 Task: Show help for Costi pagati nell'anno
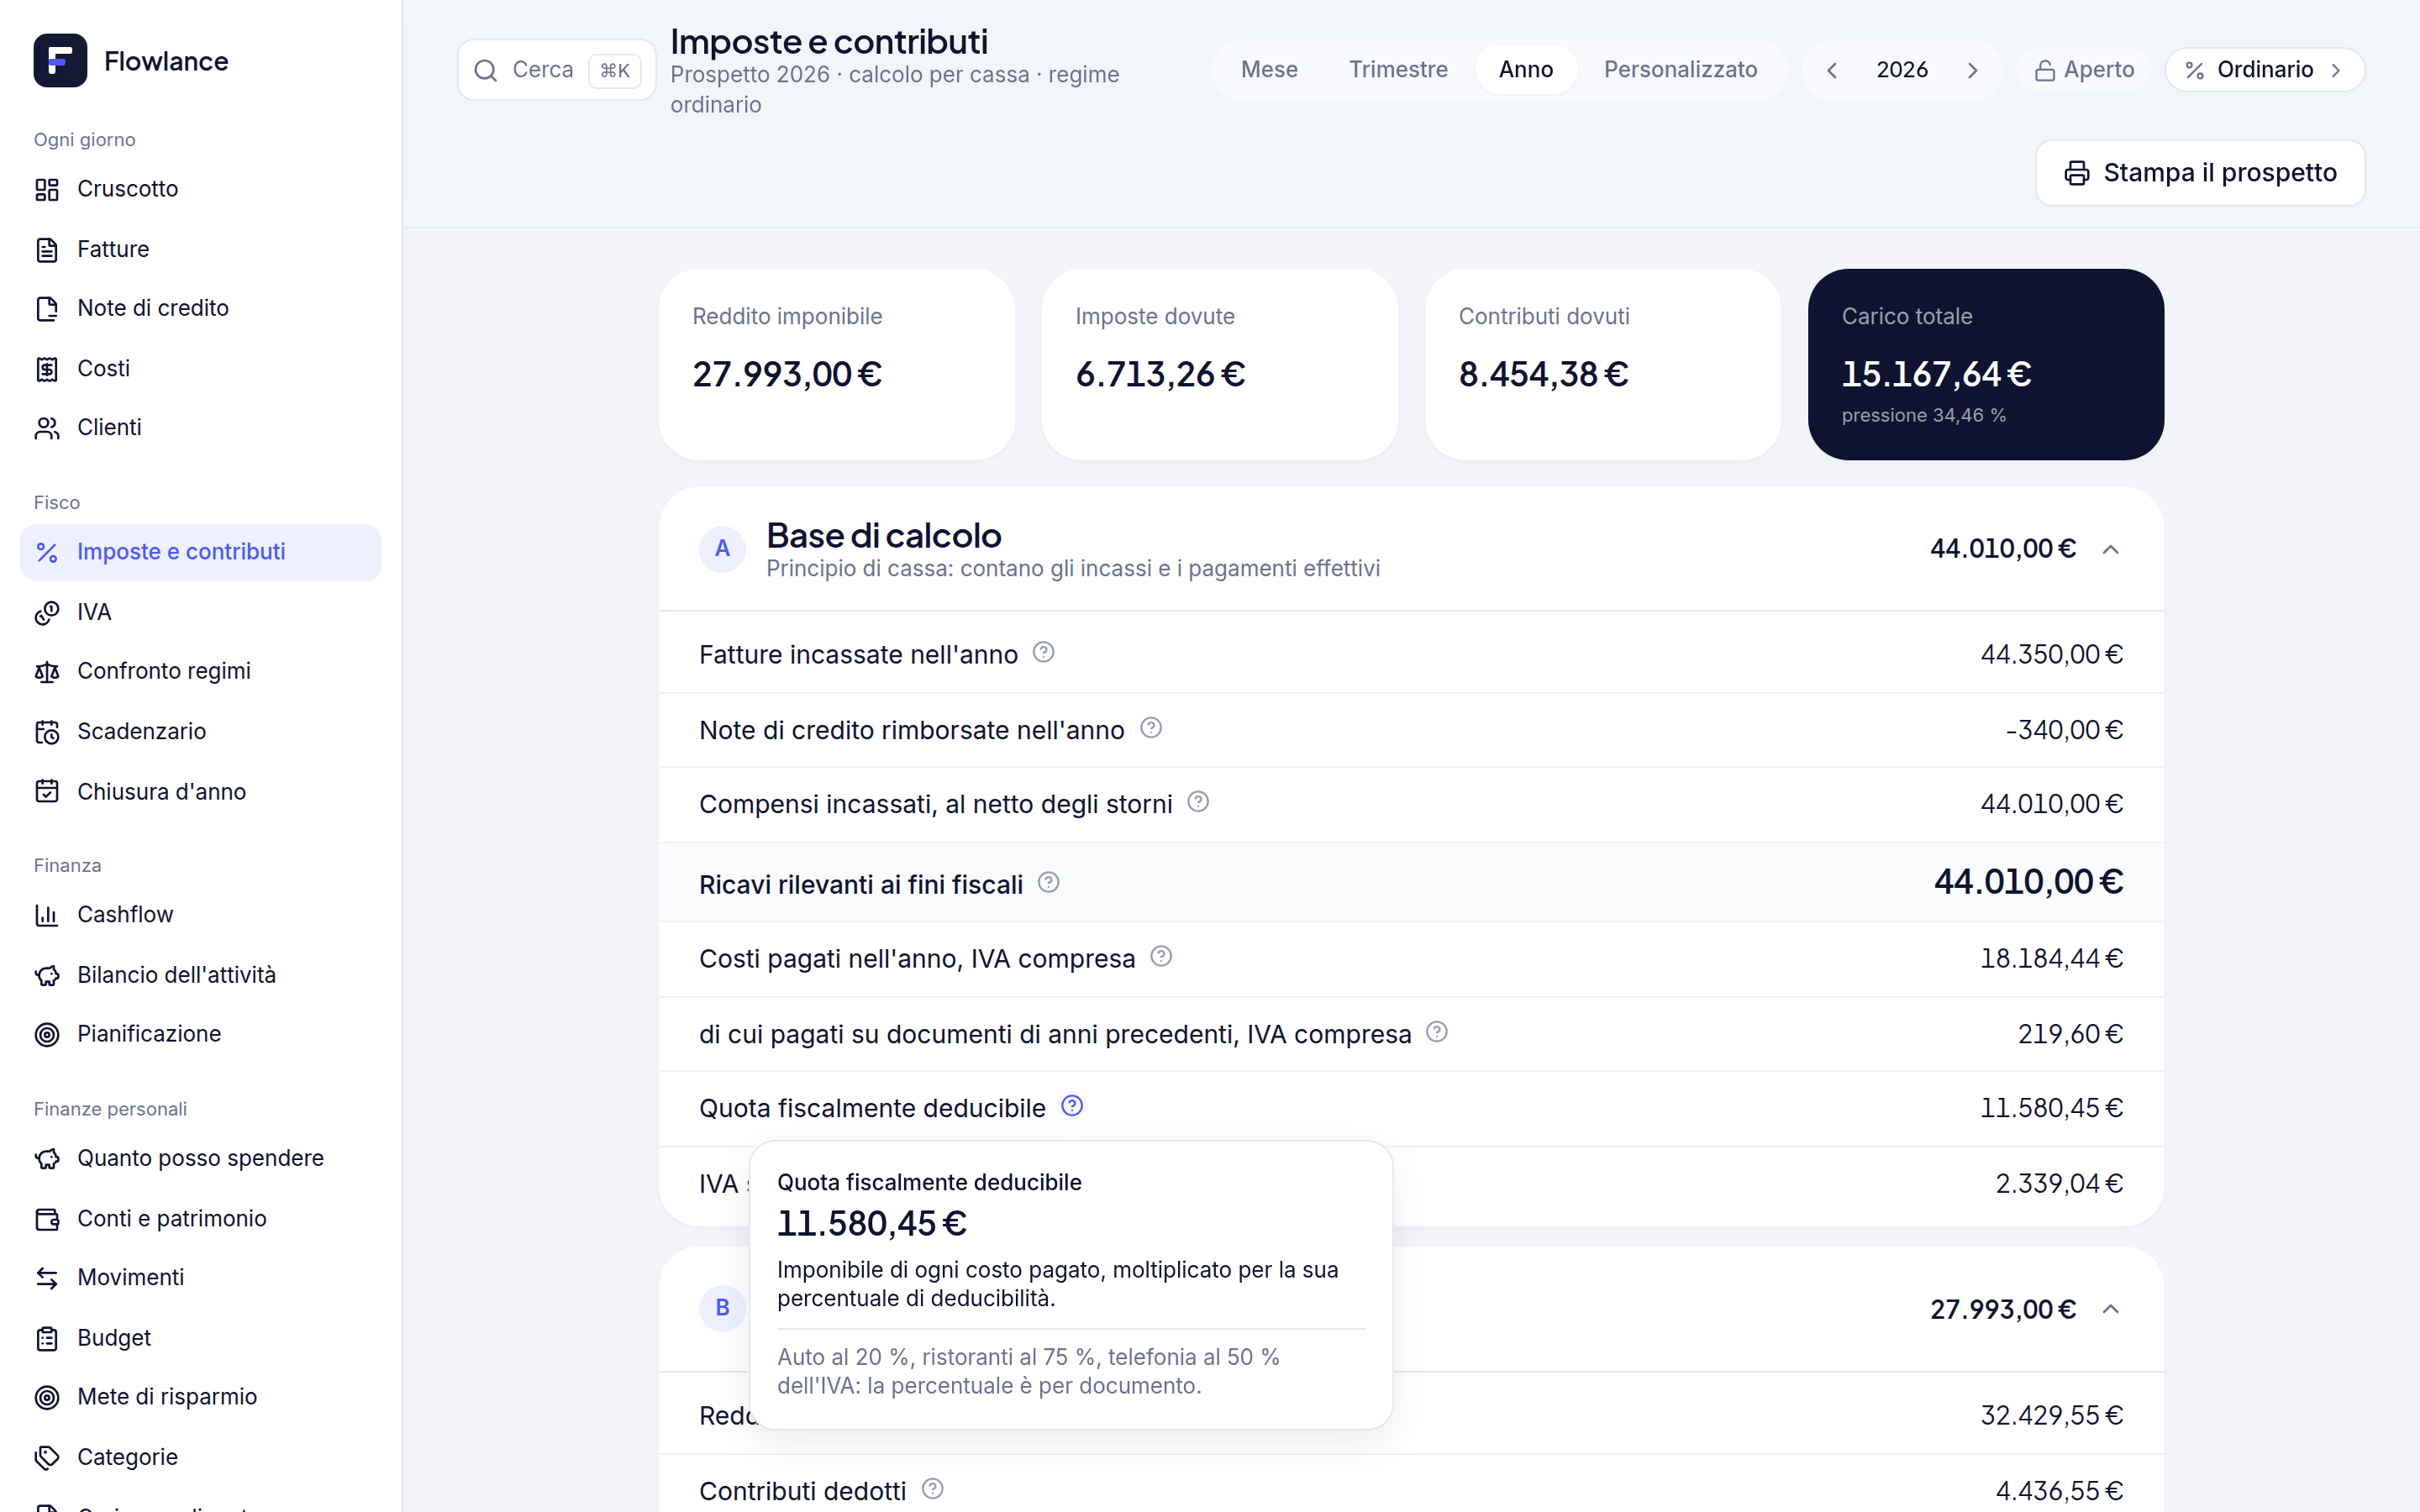[x=1161, y=957]
